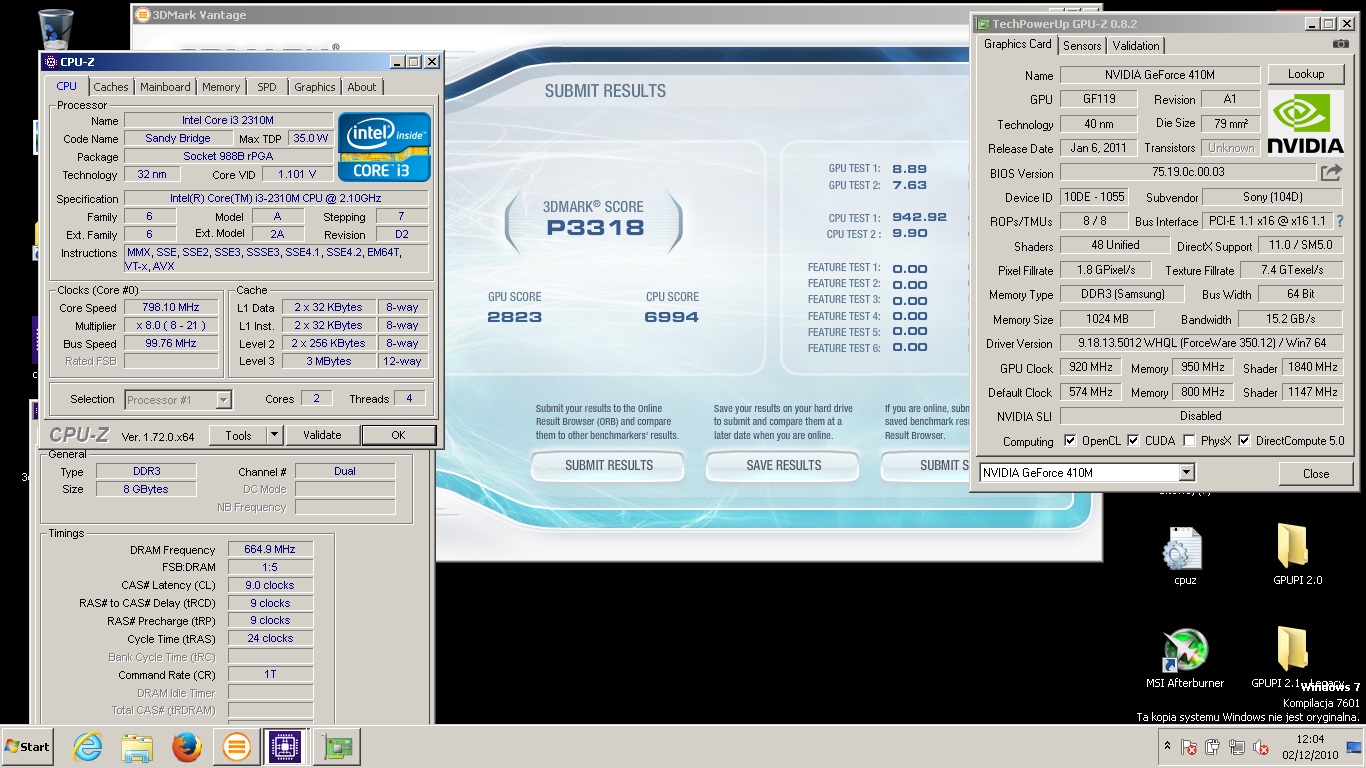Click the CPU score value 6994
The width and height of the screenshot is (1366, 768).
(x=672, y=317)
